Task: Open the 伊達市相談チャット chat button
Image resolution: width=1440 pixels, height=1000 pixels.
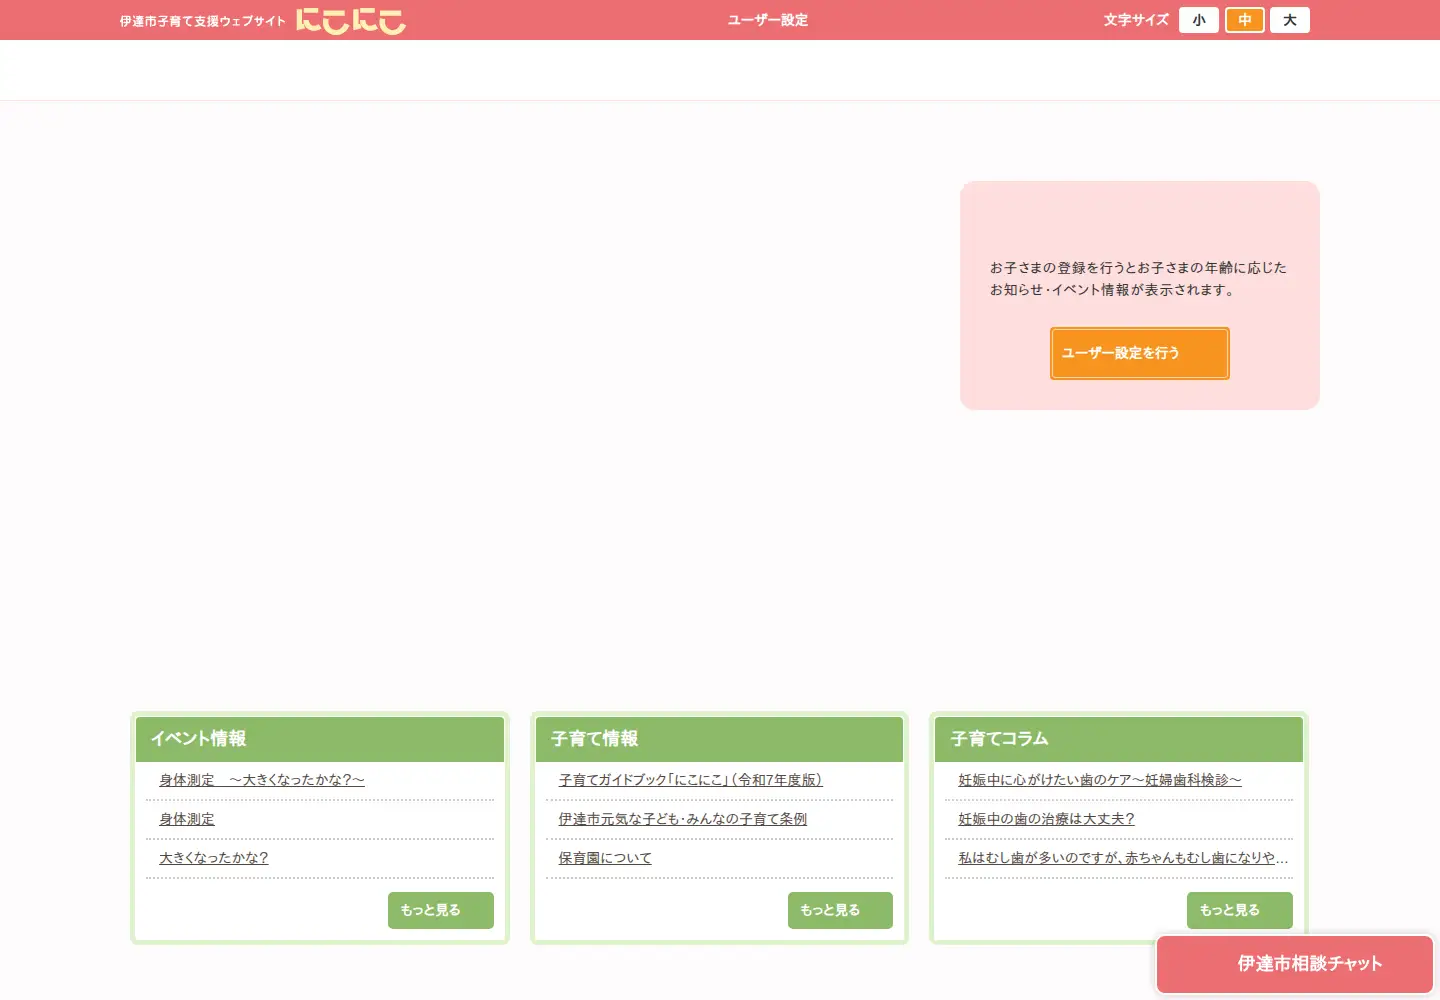Action: pos(1295,964)
